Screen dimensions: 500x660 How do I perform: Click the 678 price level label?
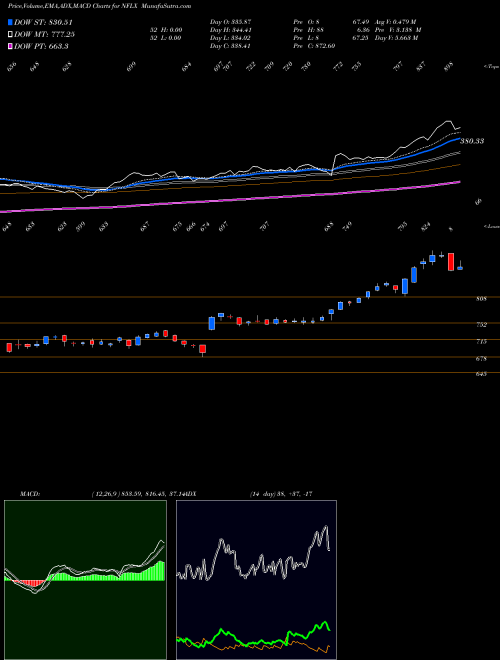pyautogui.click(x=481, y=359)
